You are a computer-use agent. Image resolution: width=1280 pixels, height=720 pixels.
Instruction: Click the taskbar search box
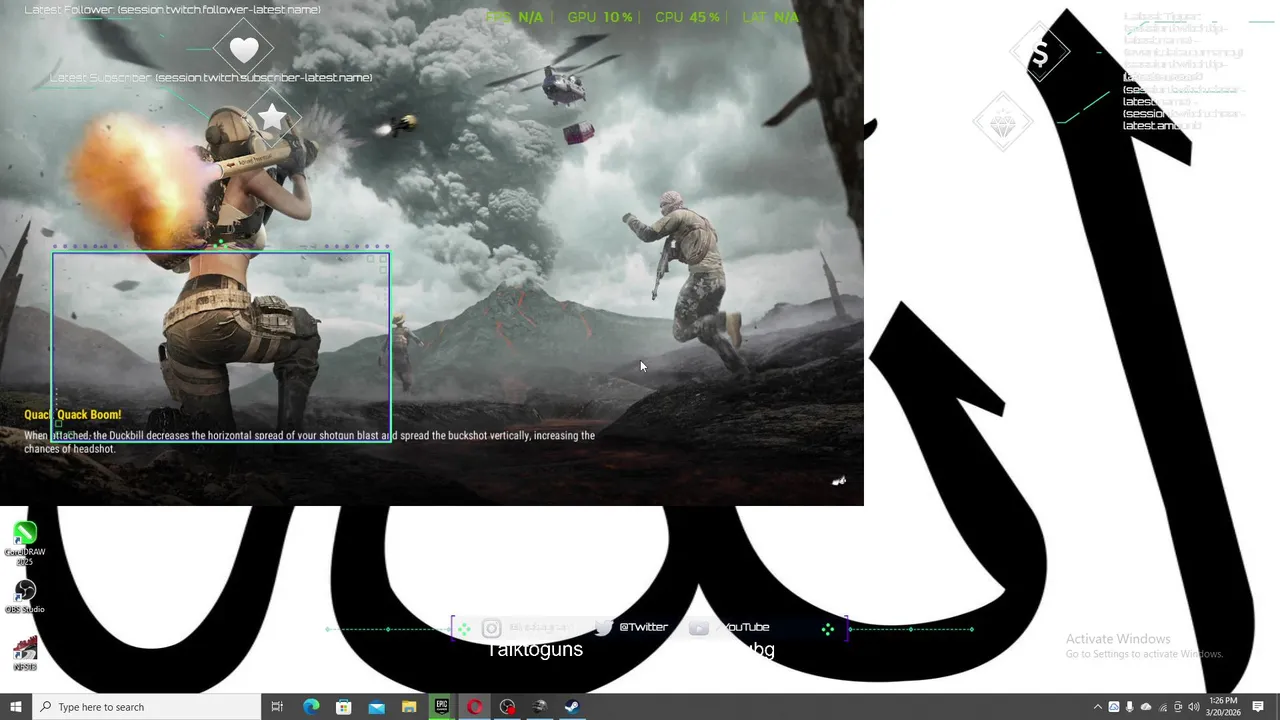[147, 707]
